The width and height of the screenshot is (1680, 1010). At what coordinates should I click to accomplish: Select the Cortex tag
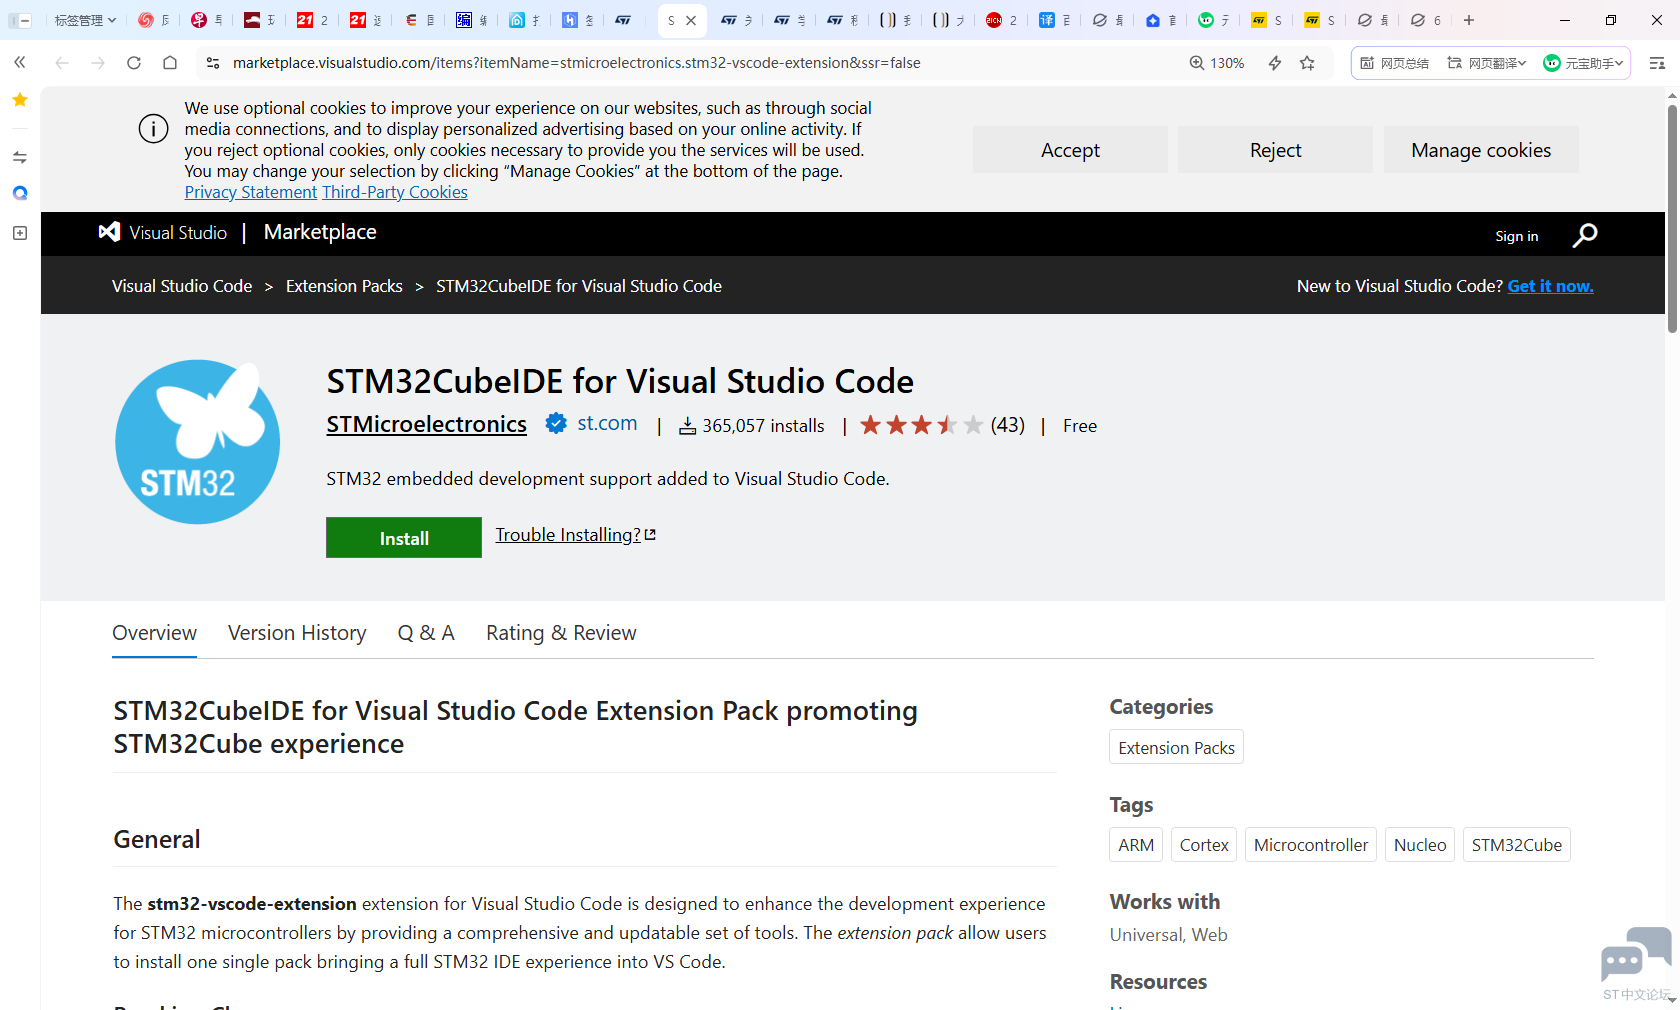[x=1204, y=845]
